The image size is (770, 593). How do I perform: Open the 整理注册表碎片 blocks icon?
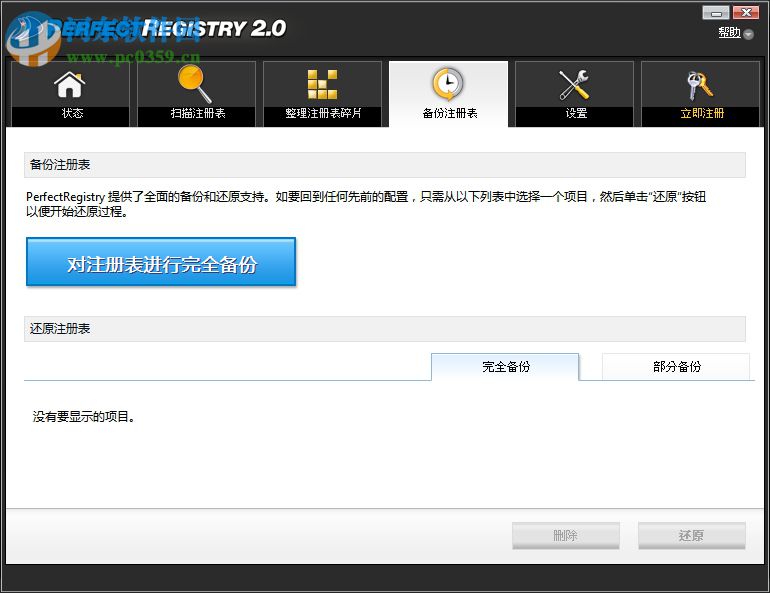point(322,84)
